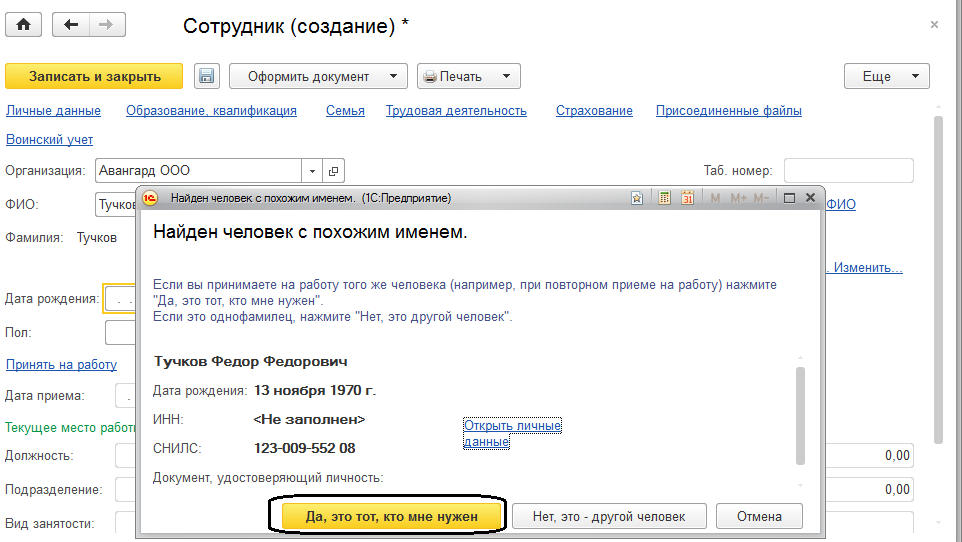Open the Организация dropdown arrow
The height and width of the screenshot is (542, 962).
coord(311,170)
